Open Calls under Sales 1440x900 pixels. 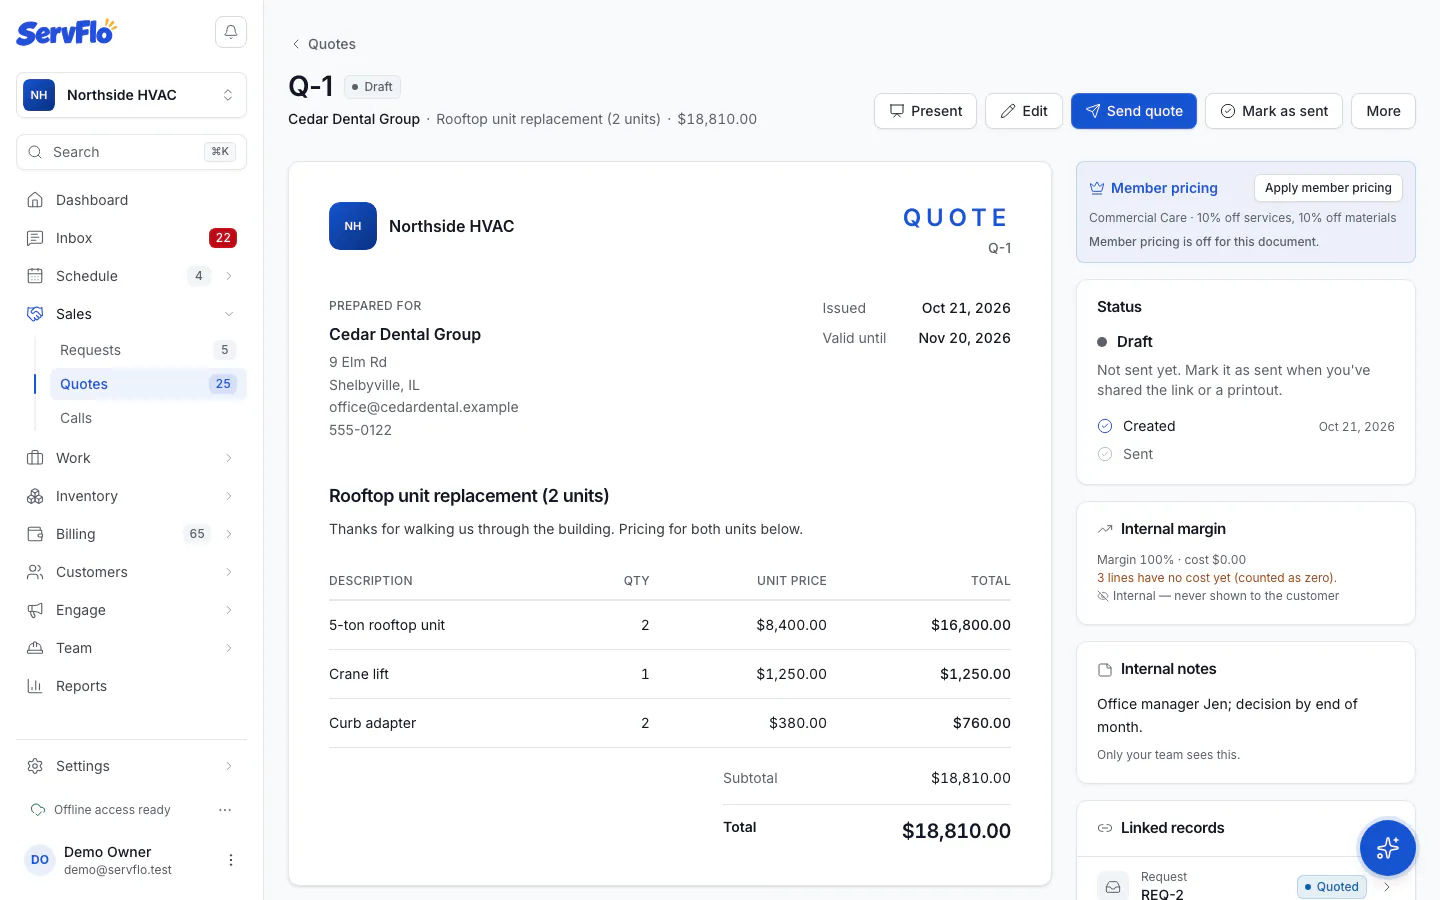click(x=148, y=418)
